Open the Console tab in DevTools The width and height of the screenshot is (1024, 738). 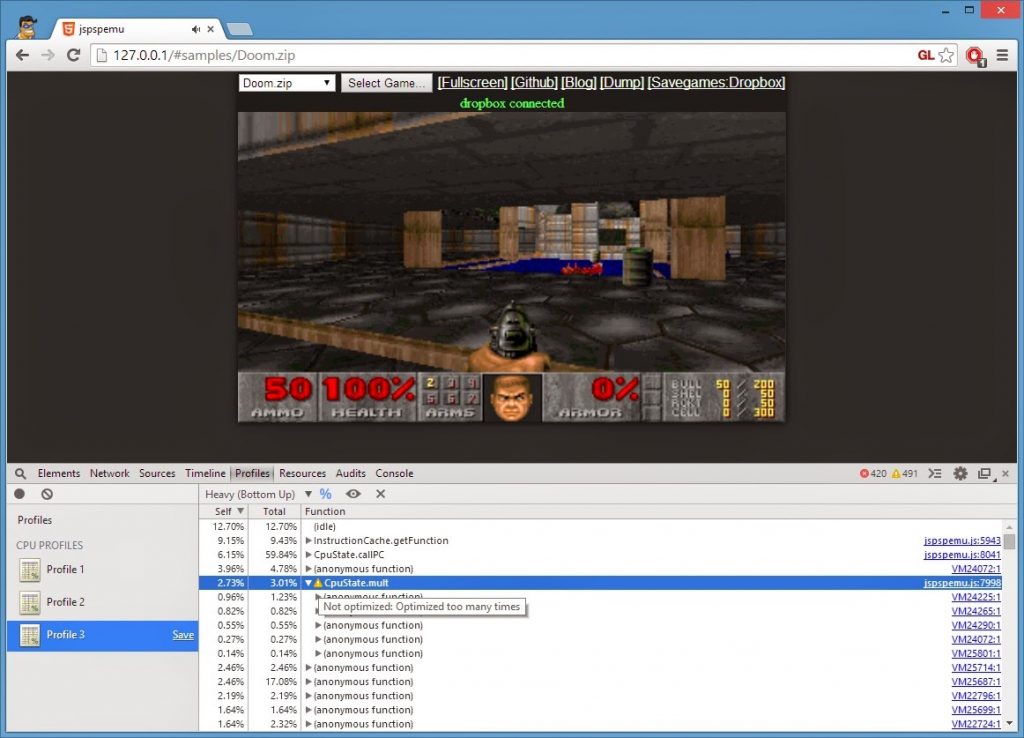[x=394, y=474]
